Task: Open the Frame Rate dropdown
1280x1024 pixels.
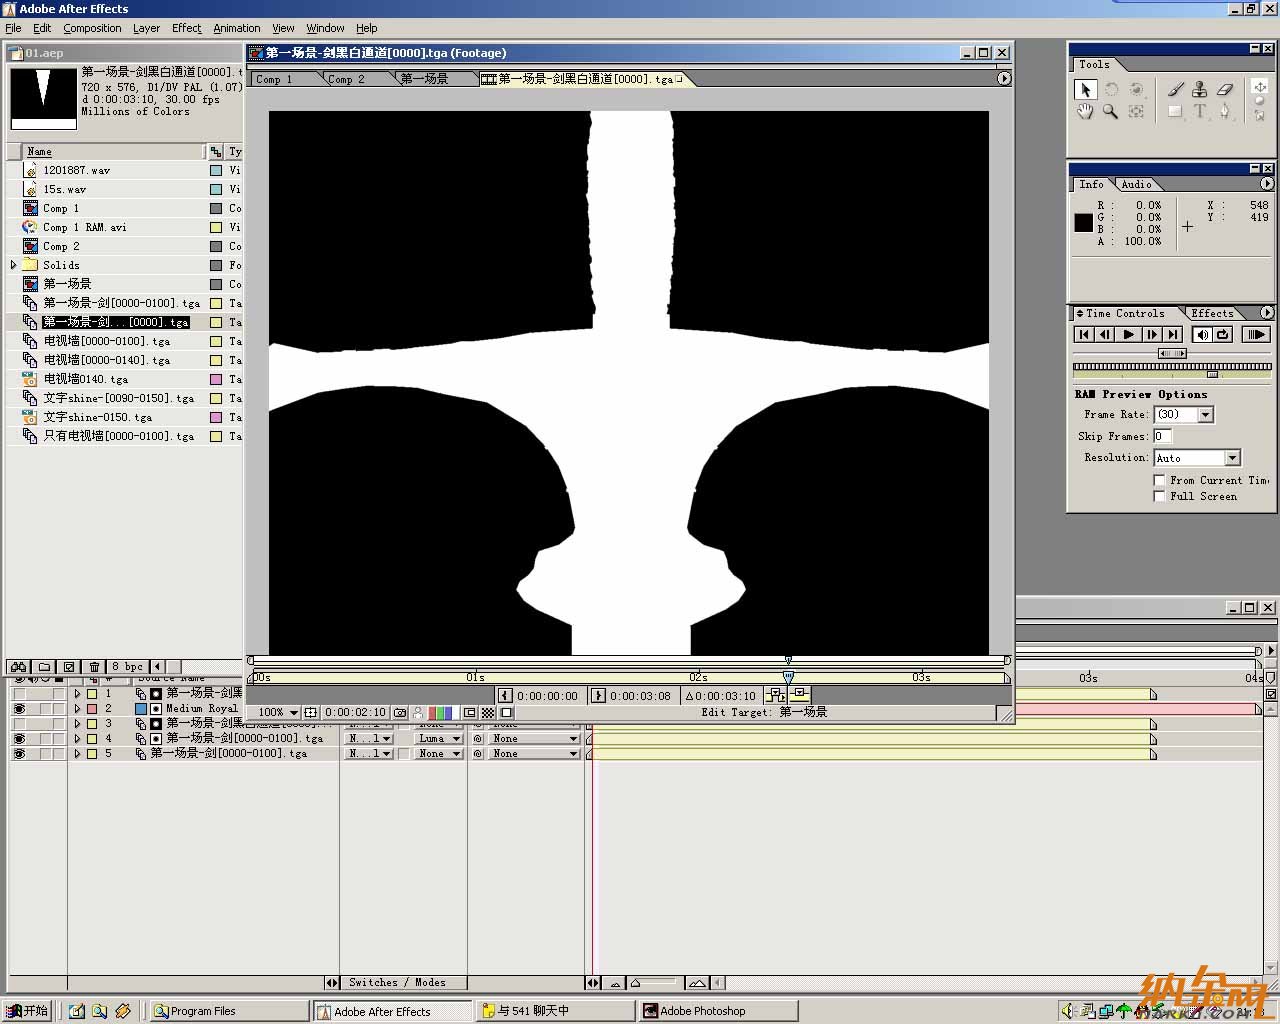Action: [x=1205, y=415]
